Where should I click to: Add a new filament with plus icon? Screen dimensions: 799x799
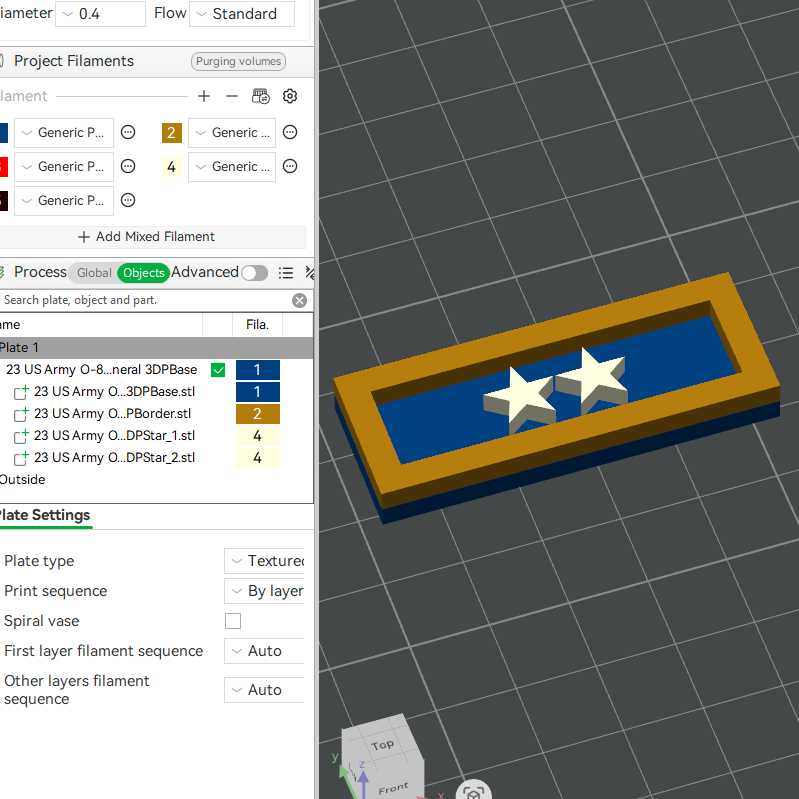pos(204,96)
